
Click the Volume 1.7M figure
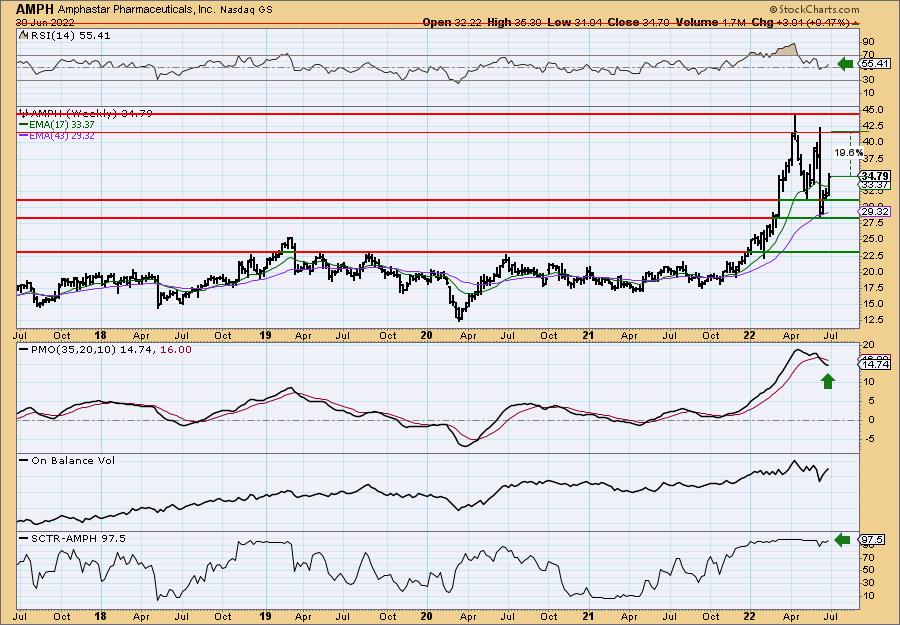[x=711, y=22]
